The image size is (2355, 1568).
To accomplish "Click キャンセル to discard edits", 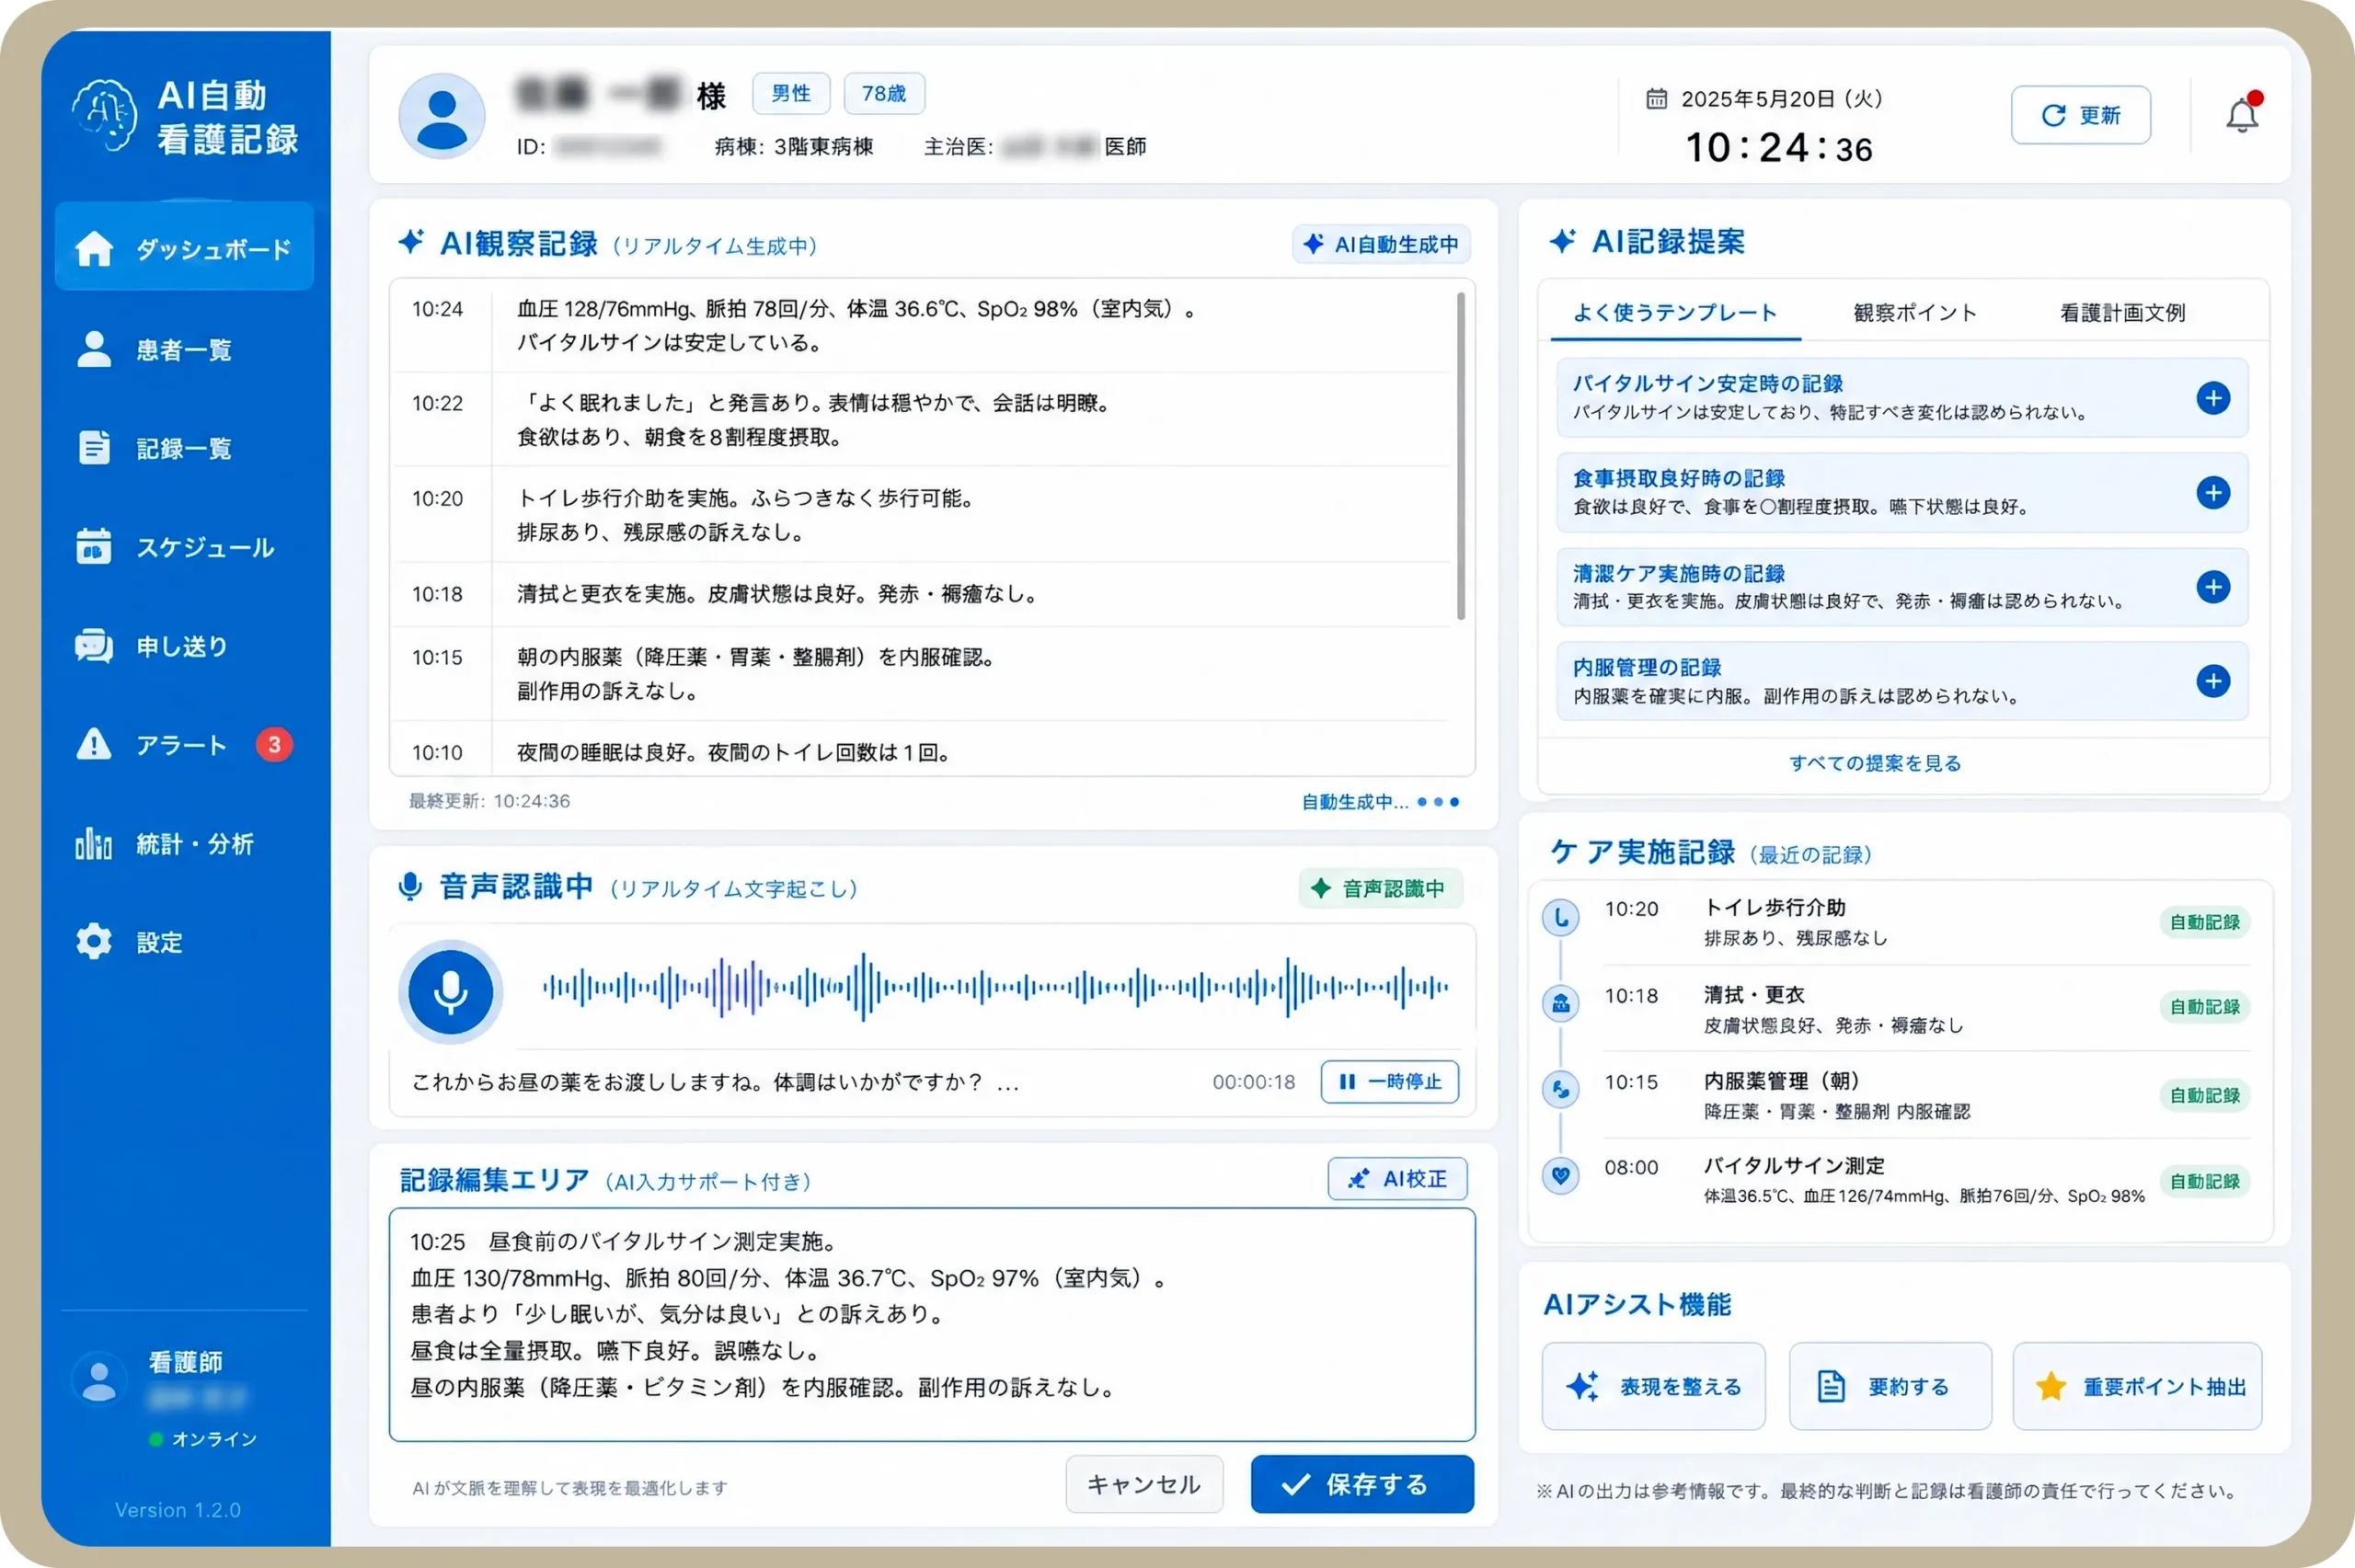I will (1144, 1484).
